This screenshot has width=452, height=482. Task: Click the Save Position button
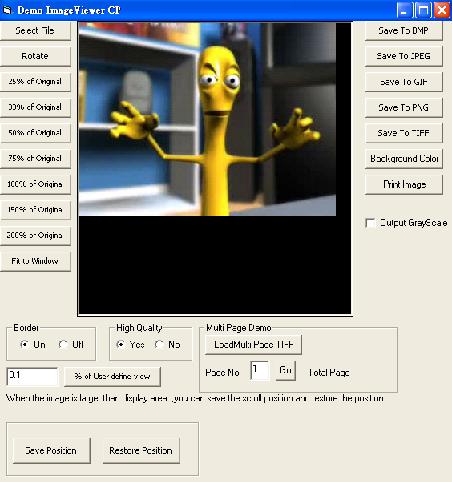pos(52,451)
